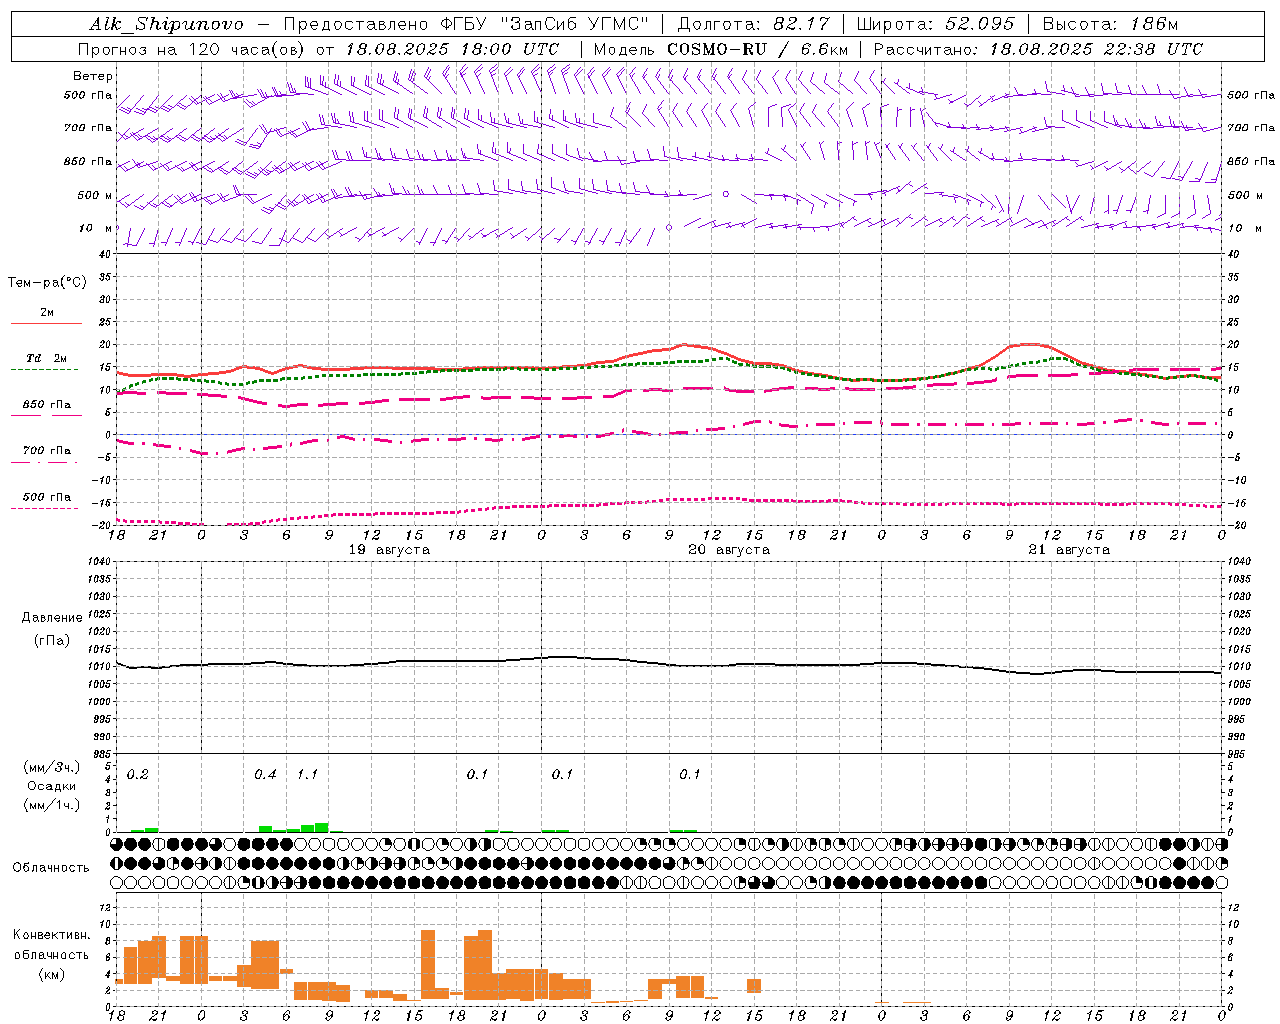Click the "Td 2м" dew point legend label
Viewport: 1280px width, 1024px height.
coord(47,358)
